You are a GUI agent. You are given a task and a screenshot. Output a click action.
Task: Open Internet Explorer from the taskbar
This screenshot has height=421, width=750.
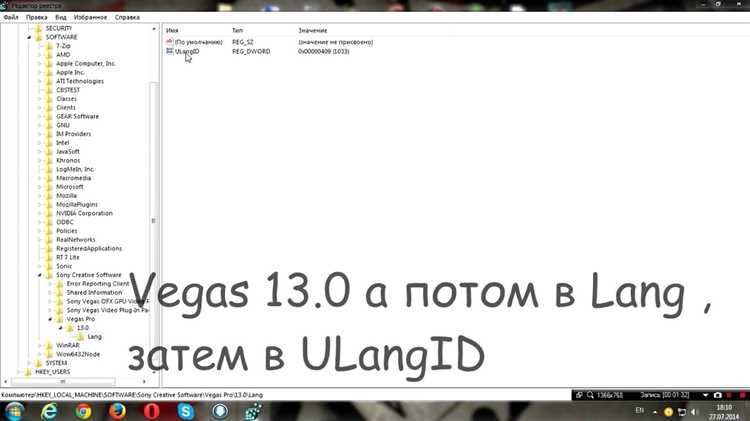tap(47, 411)
